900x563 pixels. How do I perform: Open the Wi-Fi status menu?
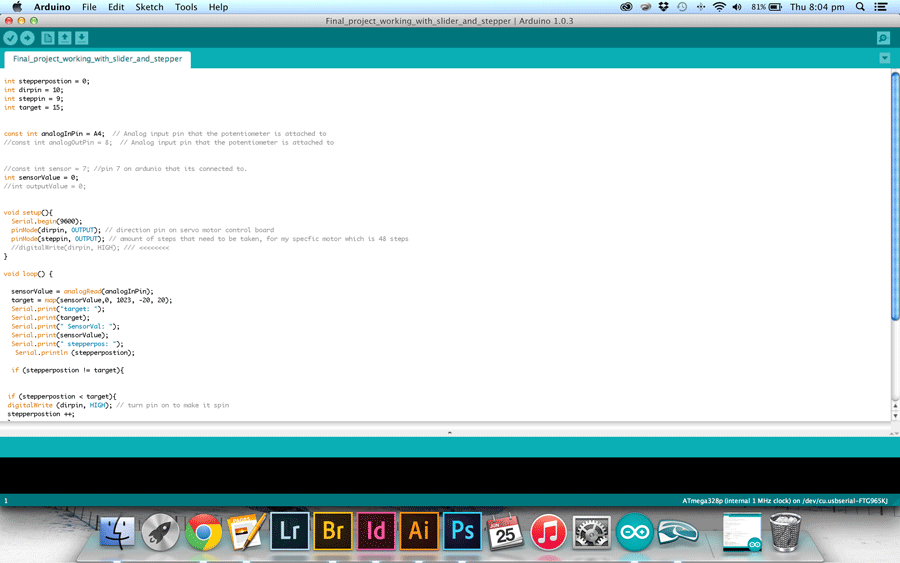click(719, 7)
